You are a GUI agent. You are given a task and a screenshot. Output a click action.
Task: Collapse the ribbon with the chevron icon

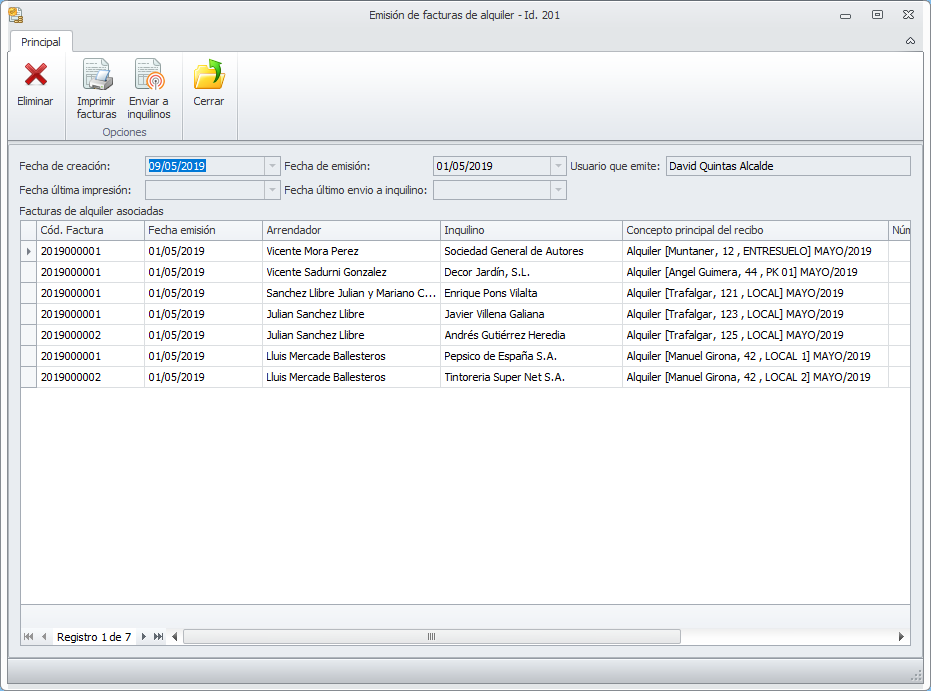point(910,41)
